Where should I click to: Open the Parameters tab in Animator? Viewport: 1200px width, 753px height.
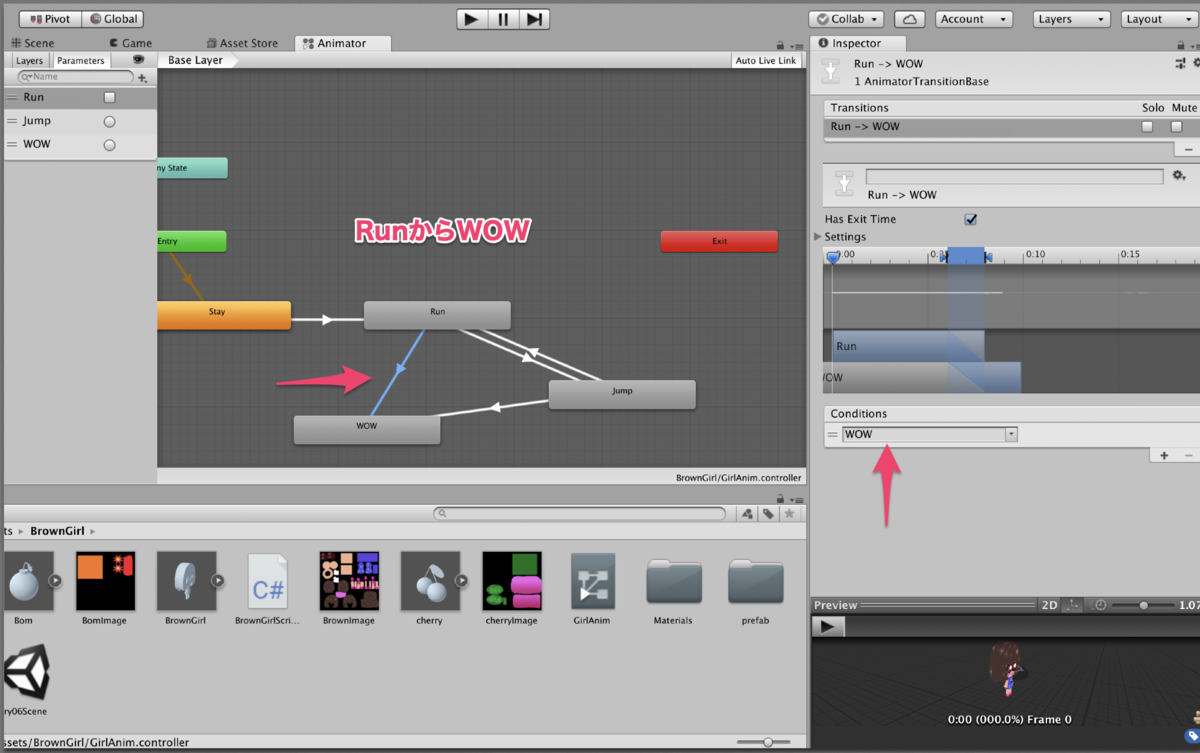80,61
